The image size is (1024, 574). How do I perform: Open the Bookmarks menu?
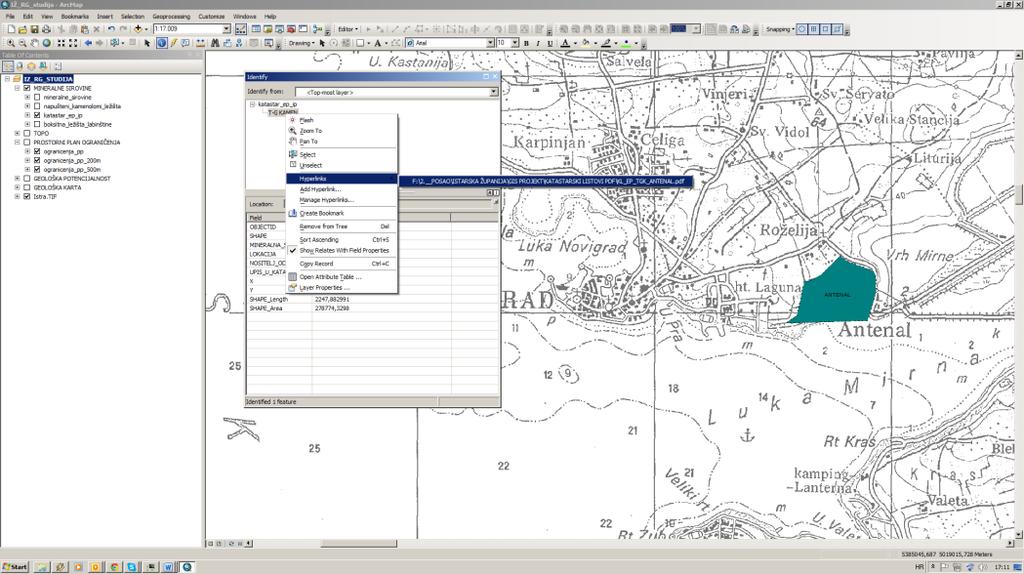tap(75, 16)
